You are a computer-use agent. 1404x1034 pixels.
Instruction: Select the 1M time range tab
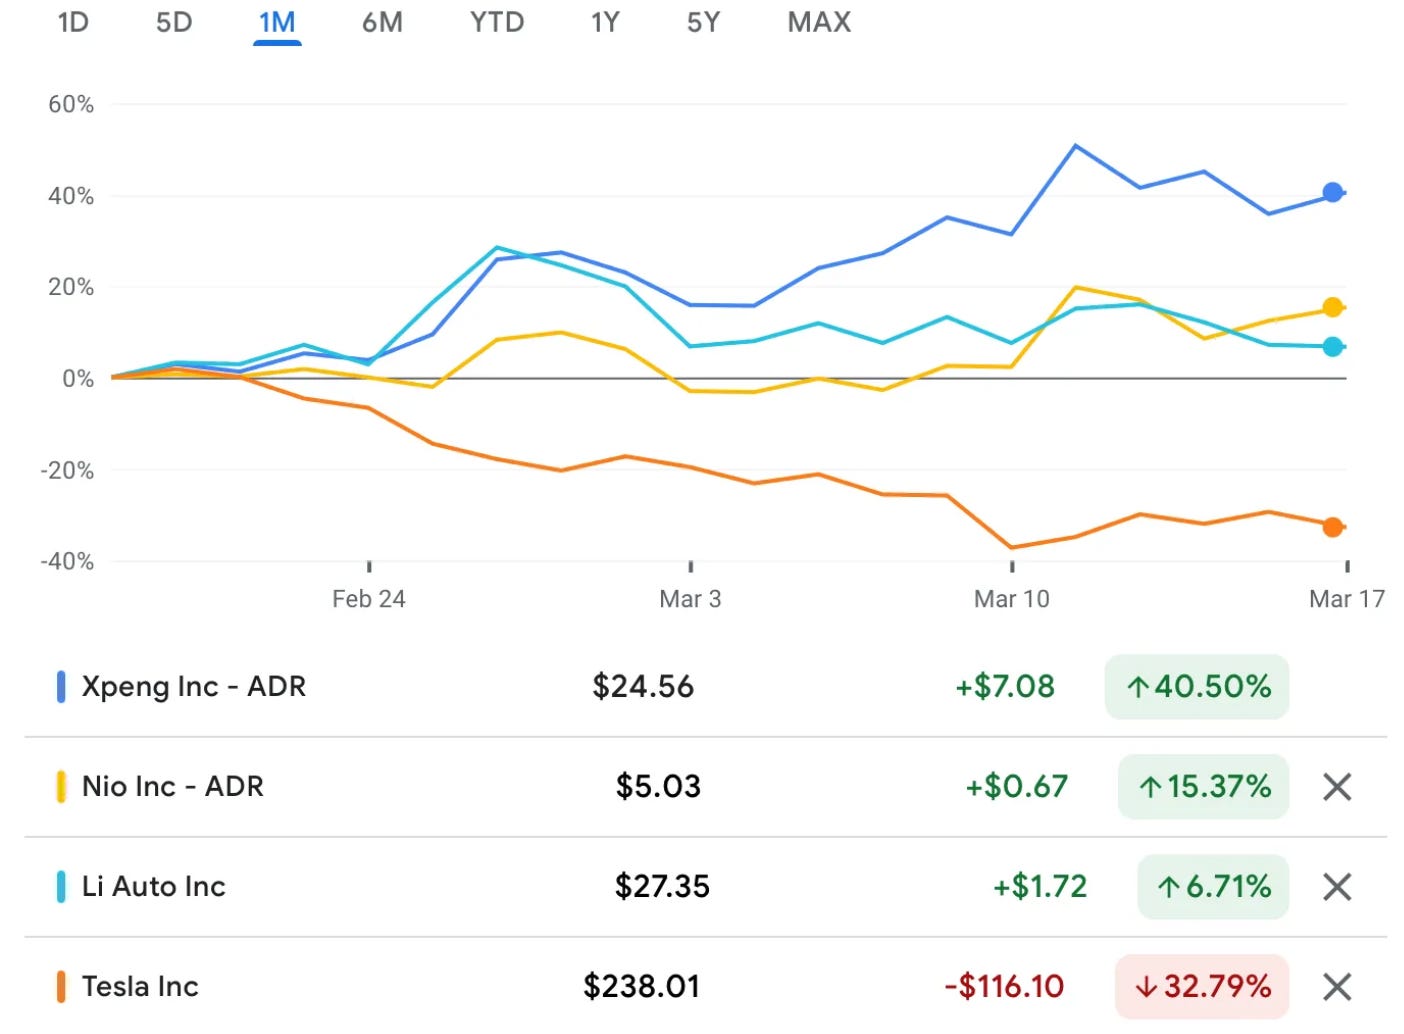(277, 22)
